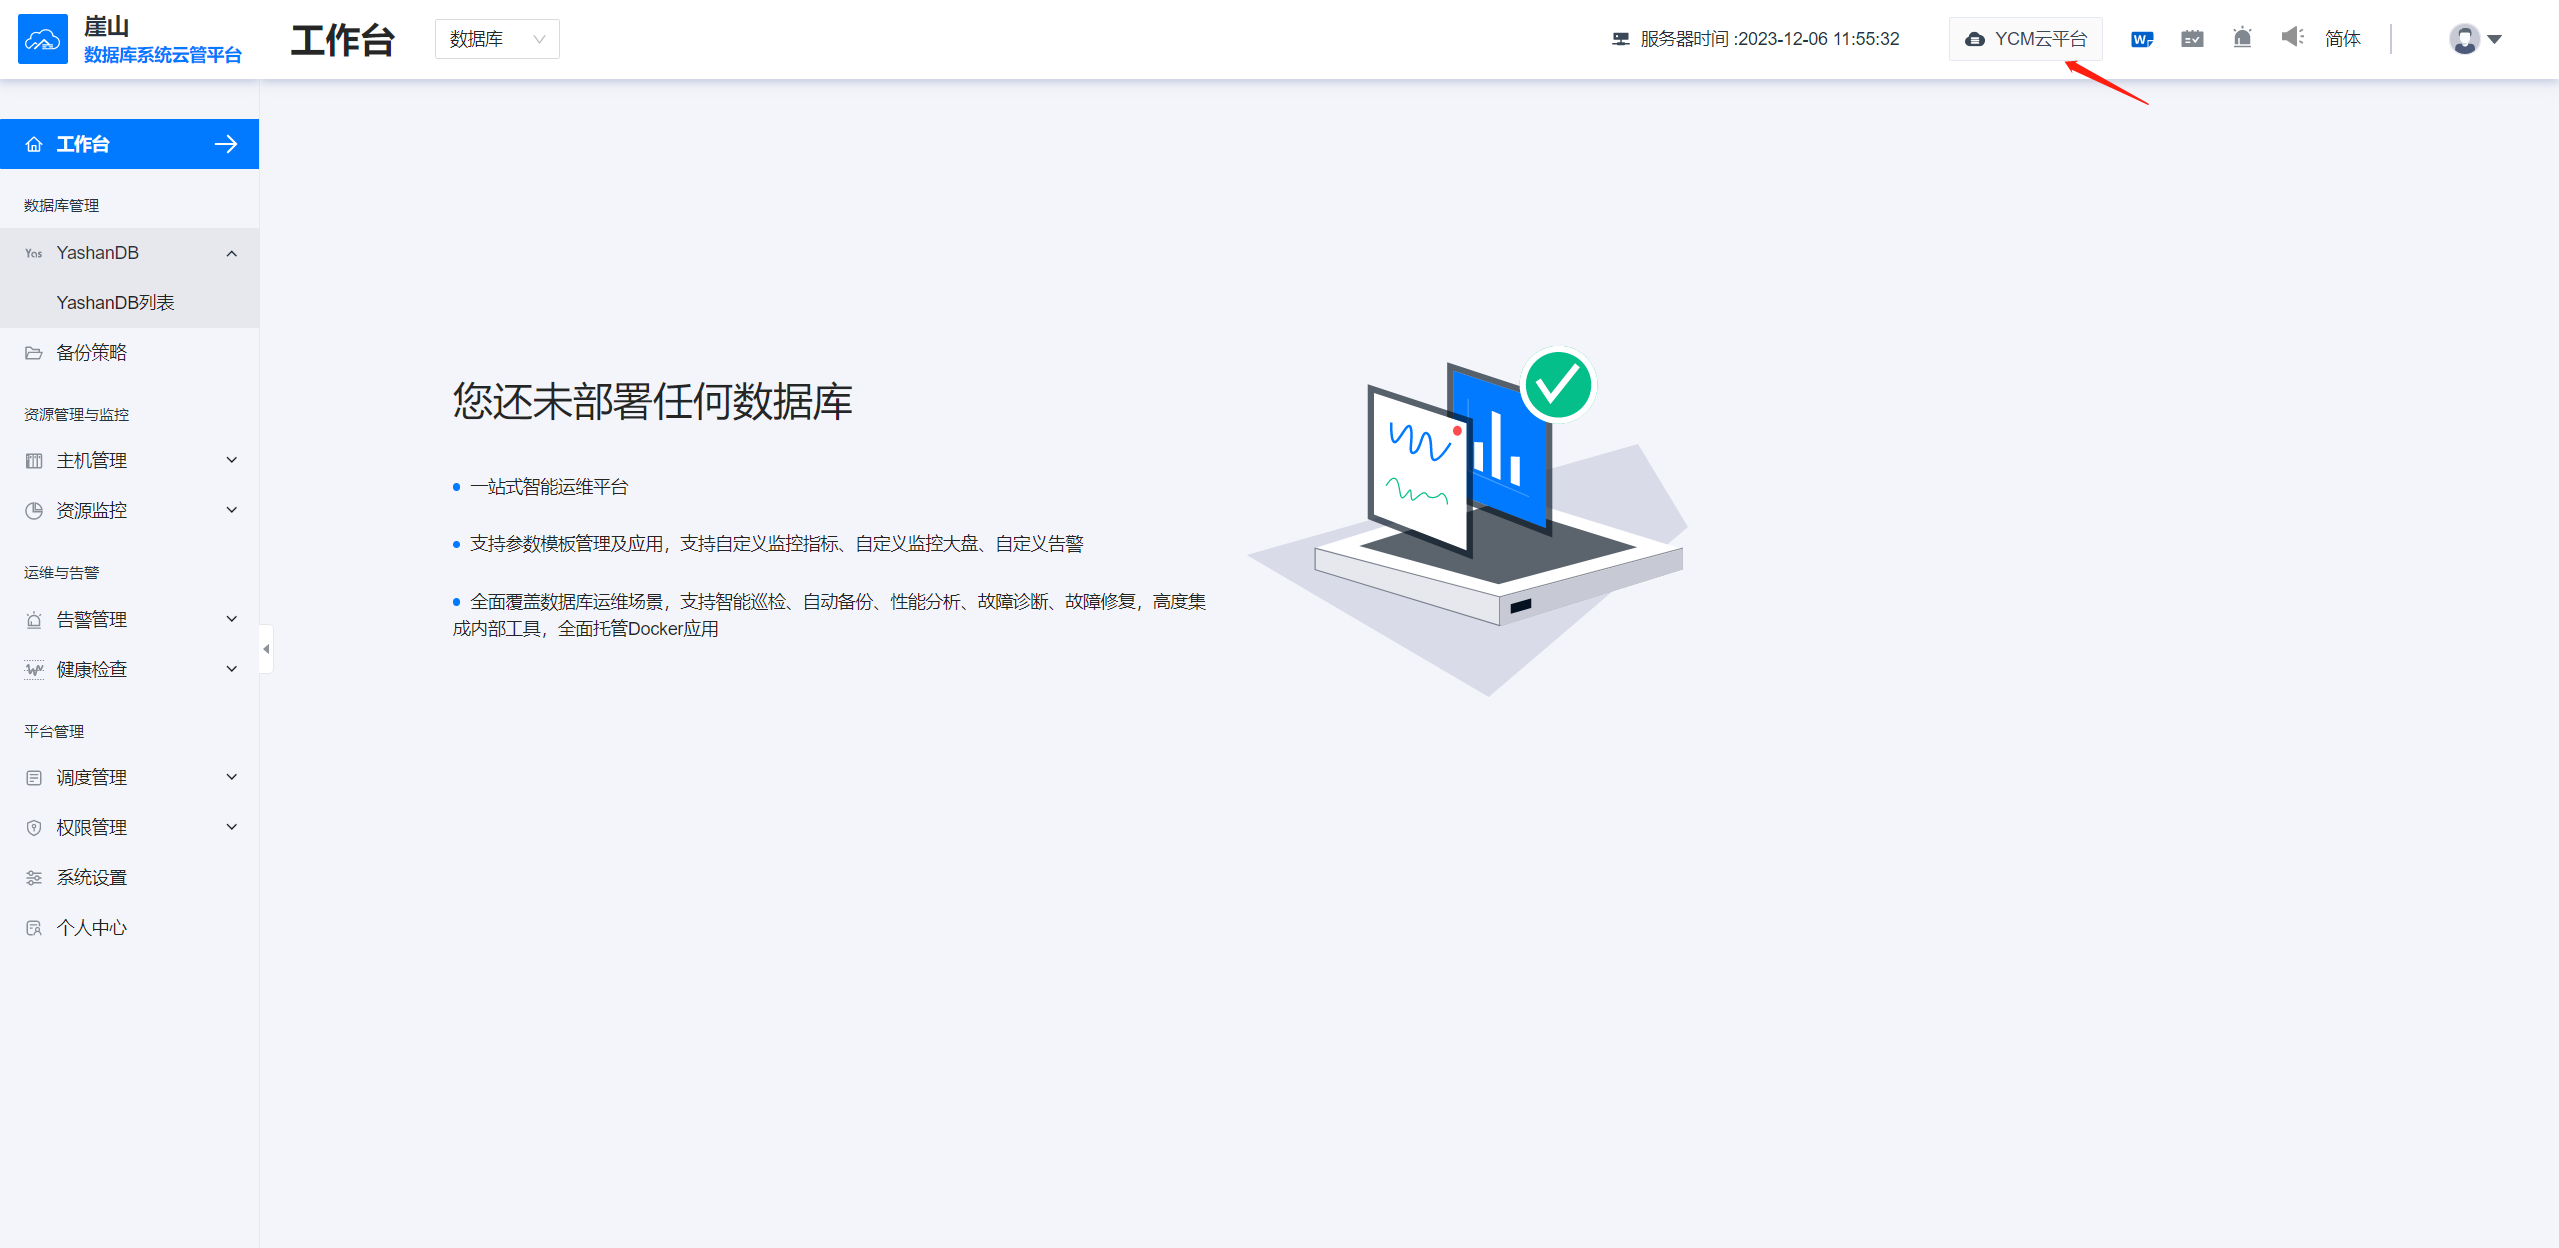Collapse the YashanDB menu chevron
Image resolution: width=2559 pixels, height=1248 pixels.
(232, 252)
